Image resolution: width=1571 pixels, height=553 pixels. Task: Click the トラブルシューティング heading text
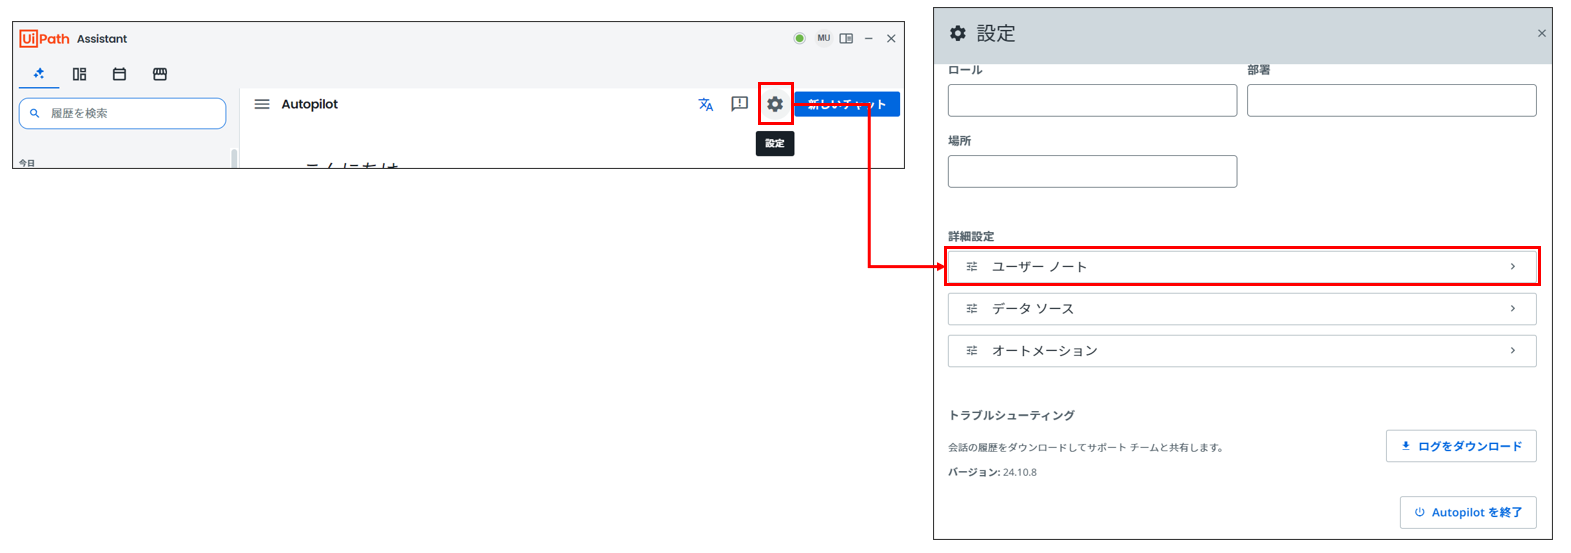point(1011,415)
